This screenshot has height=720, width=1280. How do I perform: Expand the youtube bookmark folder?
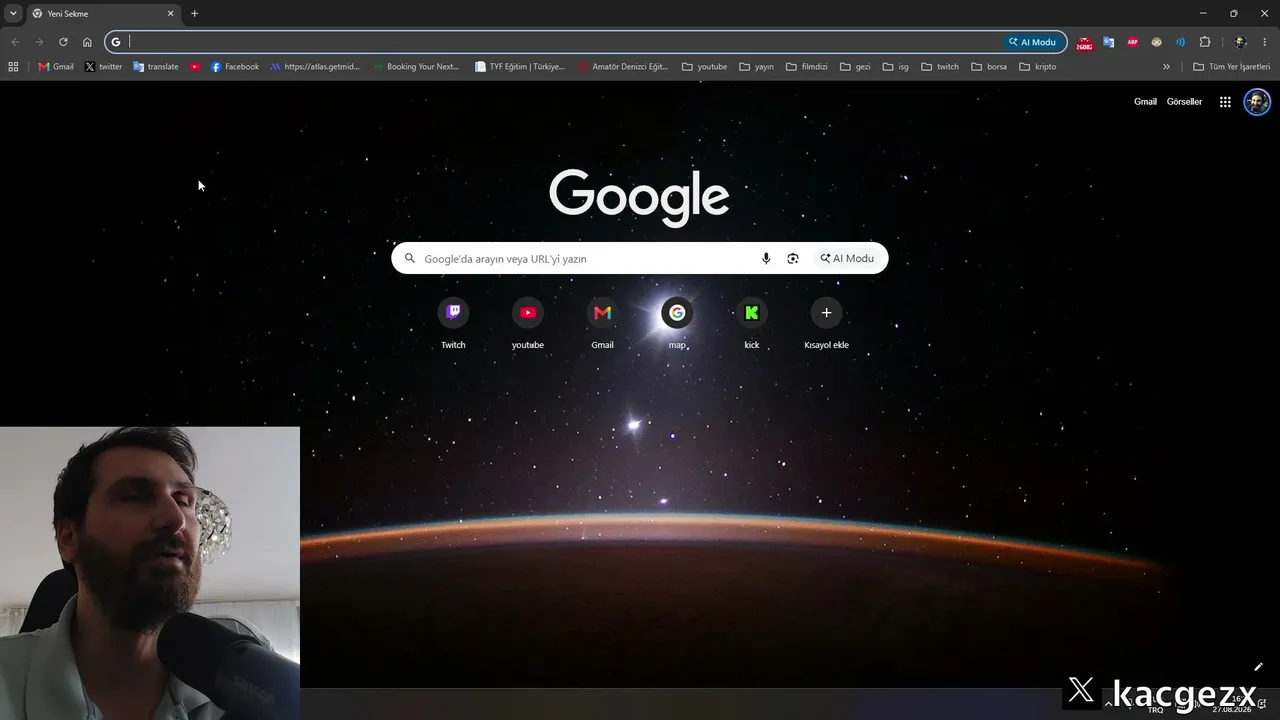click(704, 67)
